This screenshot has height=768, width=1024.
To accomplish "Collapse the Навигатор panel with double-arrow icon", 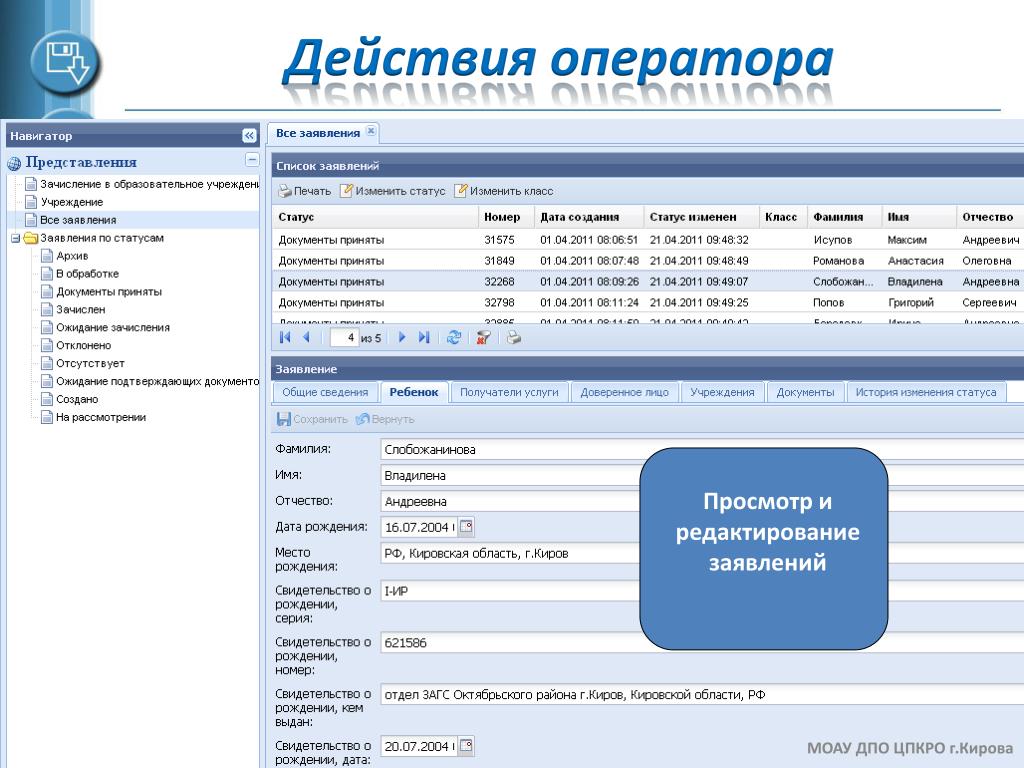I will [x=249, y=136].
